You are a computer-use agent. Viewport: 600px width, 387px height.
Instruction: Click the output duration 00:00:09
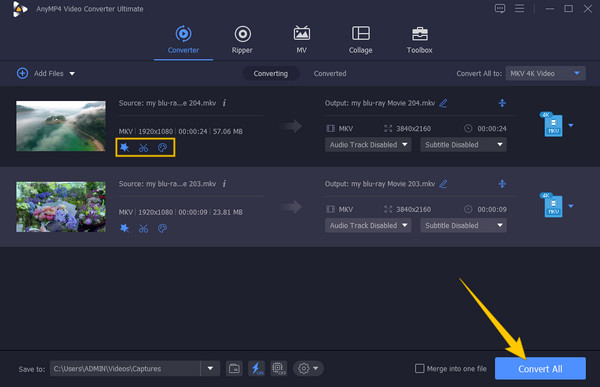pyautogui.click(x=492, y=209)
